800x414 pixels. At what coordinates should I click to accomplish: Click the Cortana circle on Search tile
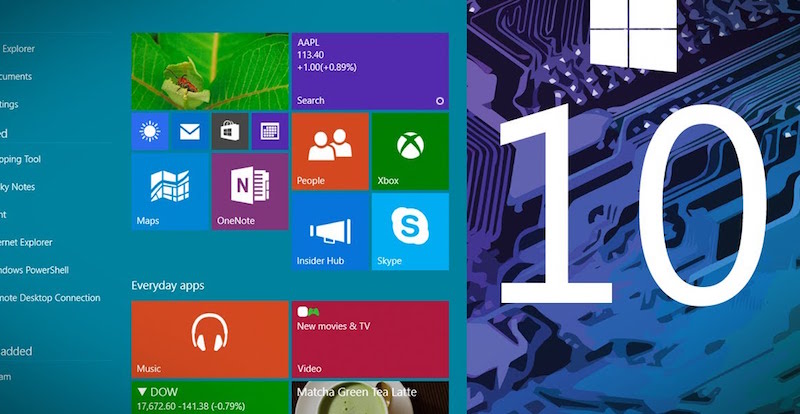pyautogui.click(x=440, y=101)
